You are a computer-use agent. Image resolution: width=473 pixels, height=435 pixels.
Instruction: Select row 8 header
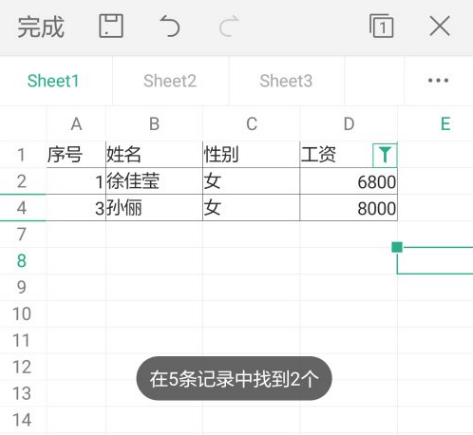pyautogui.click(x=22, y=261)
